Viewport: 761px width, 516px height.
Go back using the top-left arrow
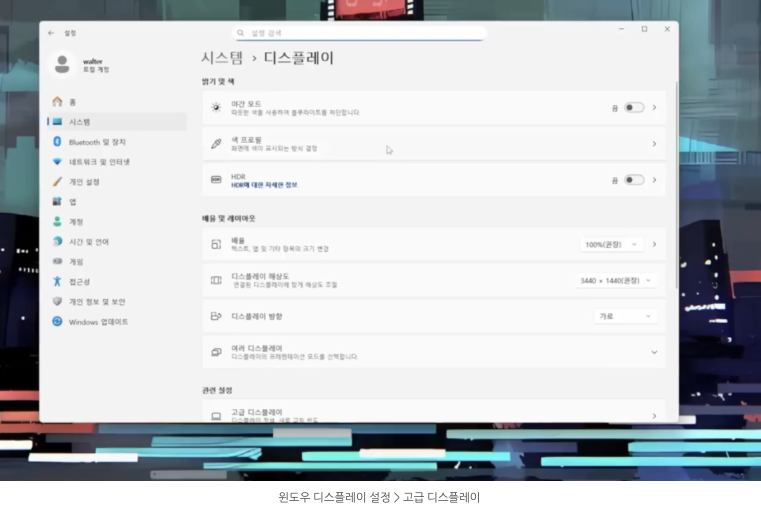[51, 33]
